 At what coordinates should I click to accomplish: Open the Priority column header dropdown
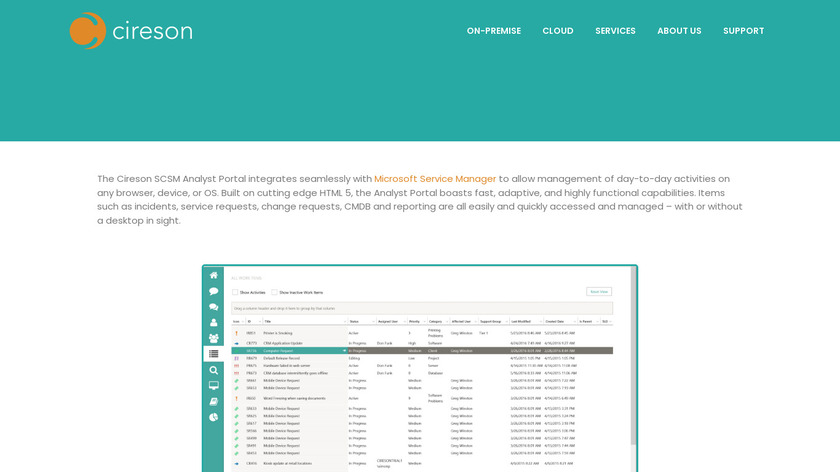[424, 322]
